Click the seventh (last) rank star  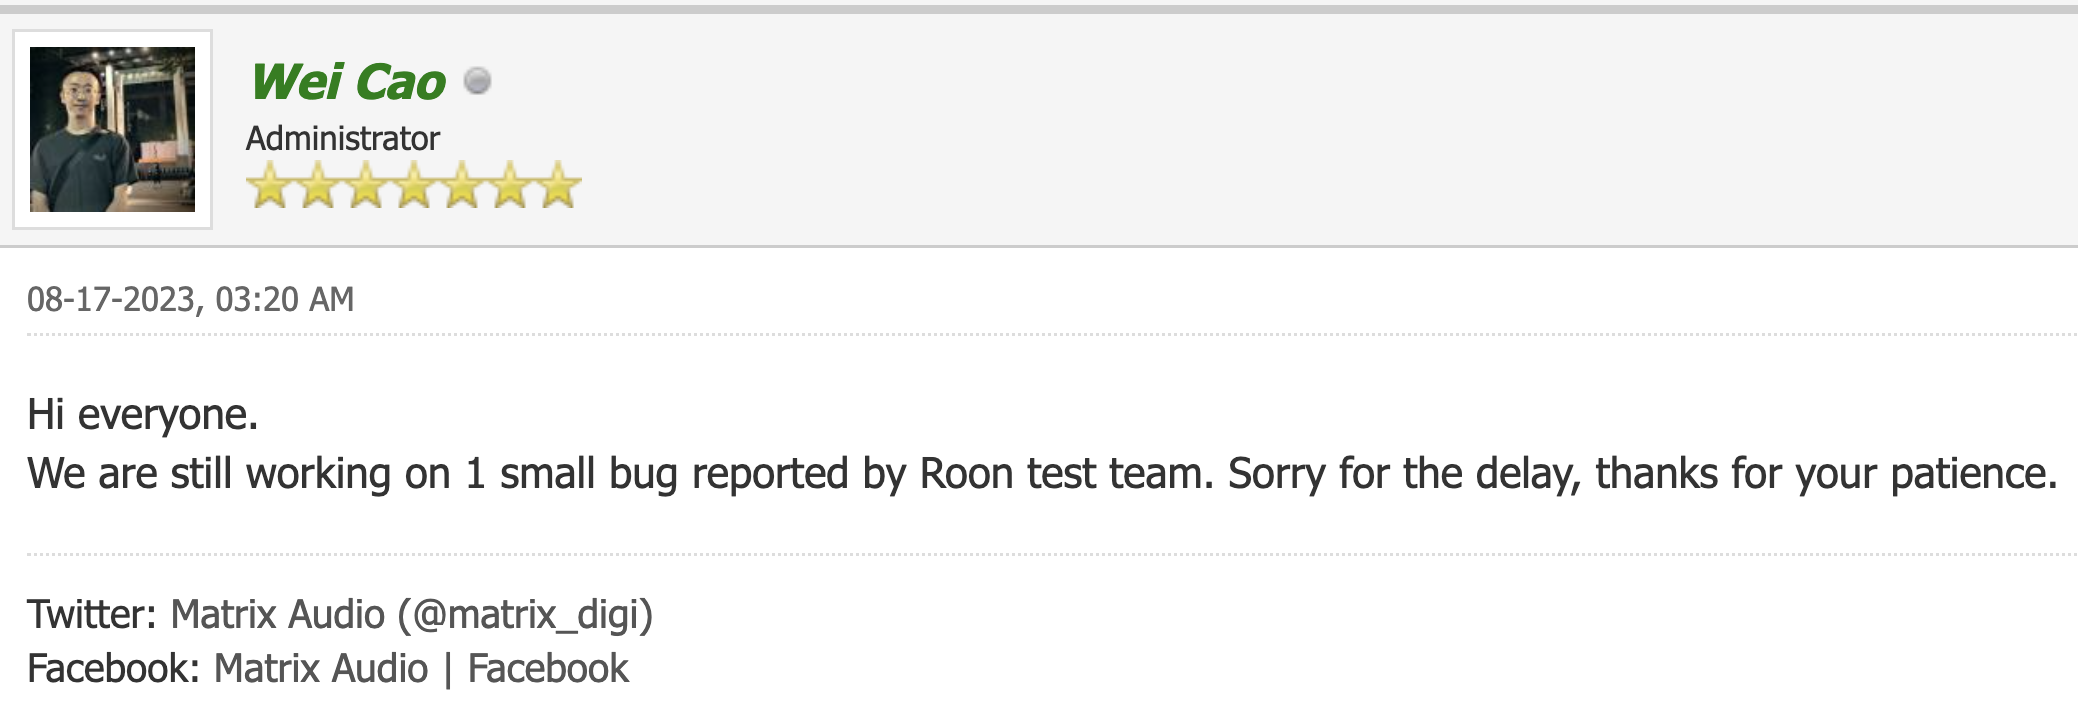pyautogui.click(x=558, y=186)
